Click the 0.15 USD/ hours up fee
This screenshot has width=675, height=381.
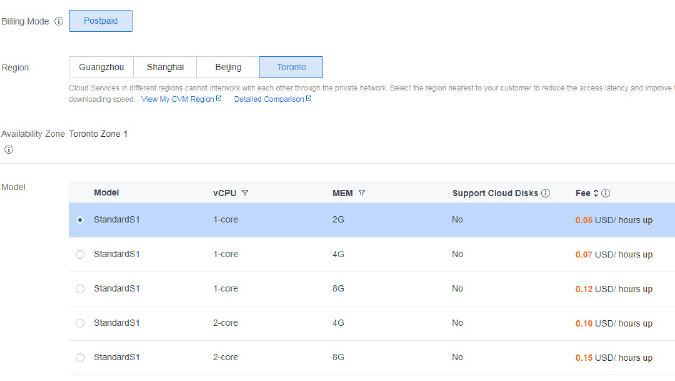pos(614,358)
